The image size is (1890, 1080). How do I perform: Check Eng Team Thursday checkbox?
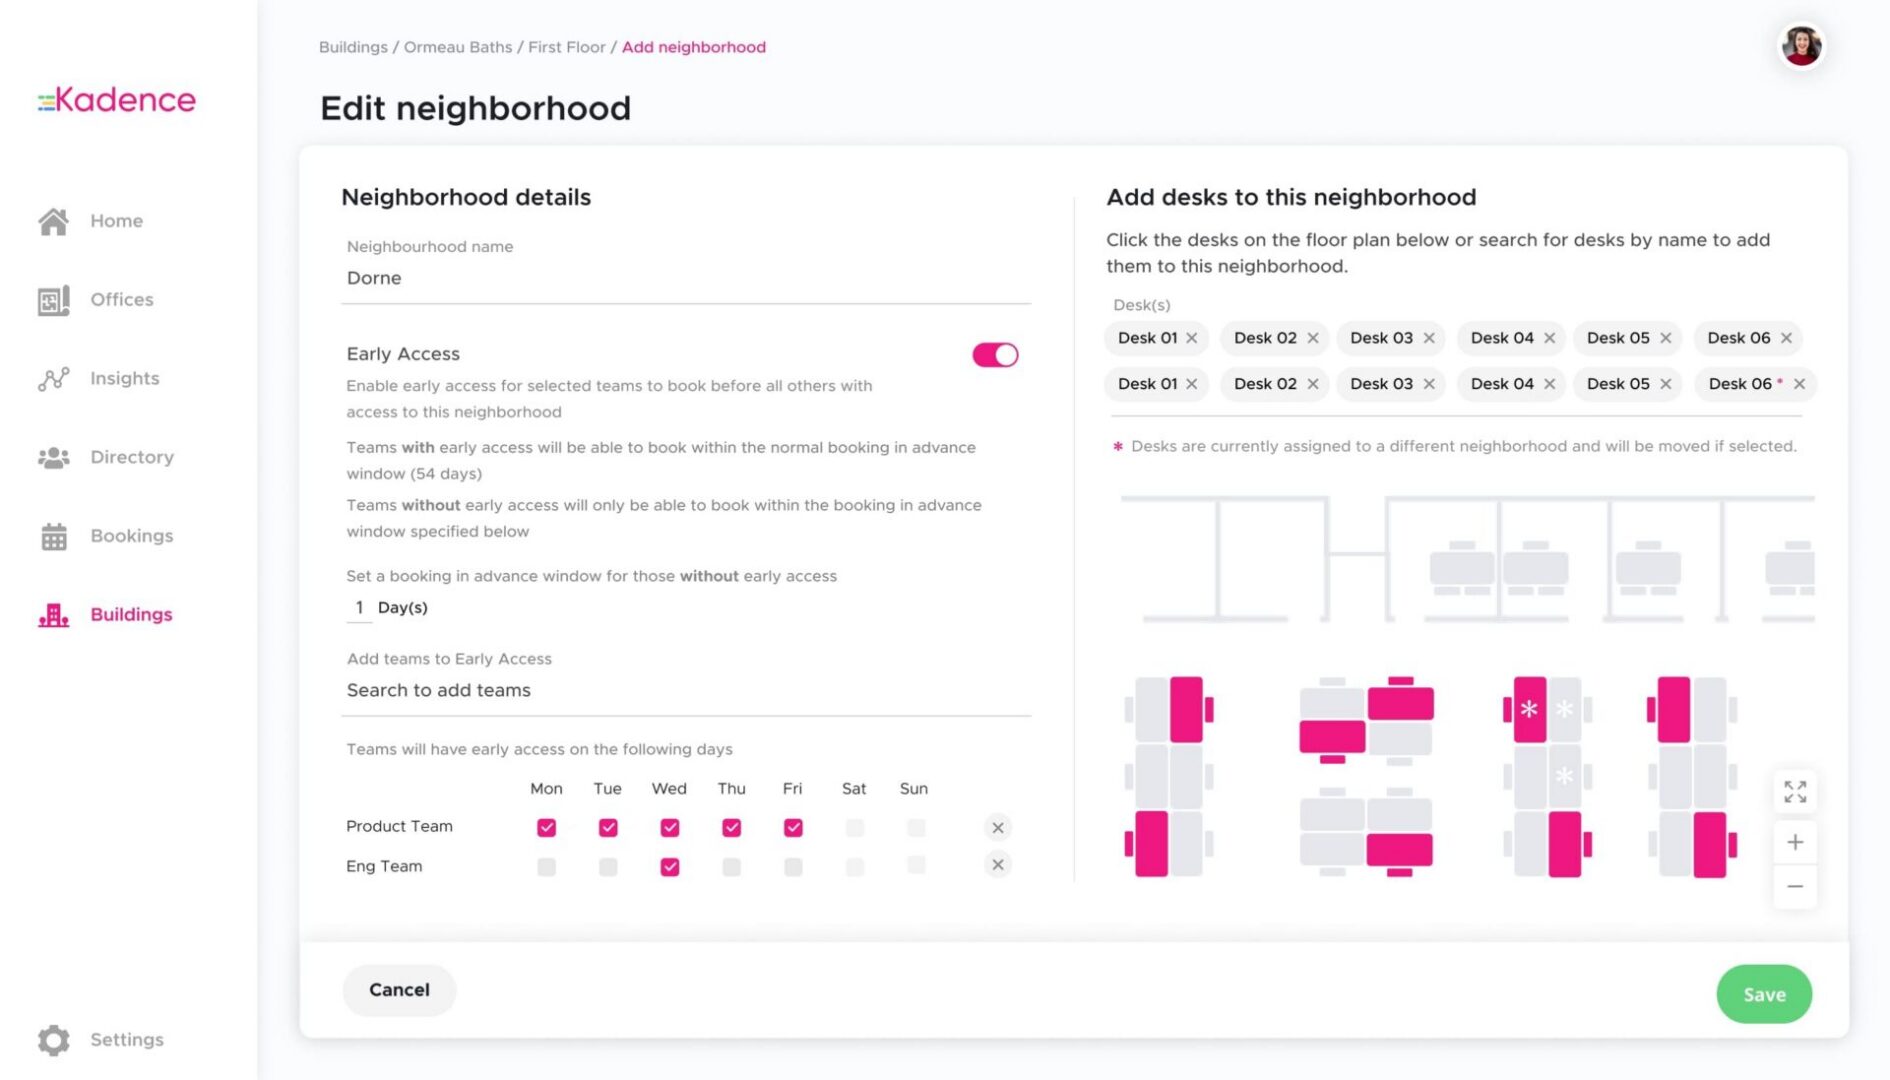coord(731,867)
